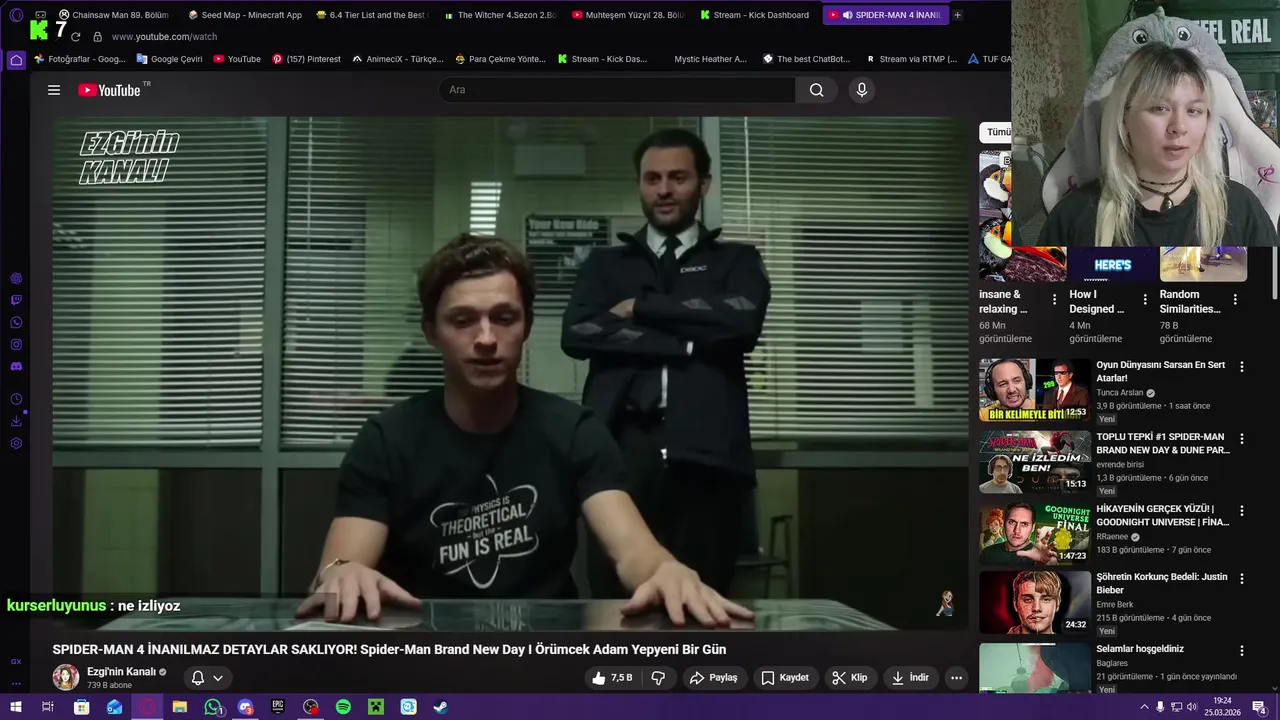
Task: Create a clip with Klip button
Action: point(850,678)
